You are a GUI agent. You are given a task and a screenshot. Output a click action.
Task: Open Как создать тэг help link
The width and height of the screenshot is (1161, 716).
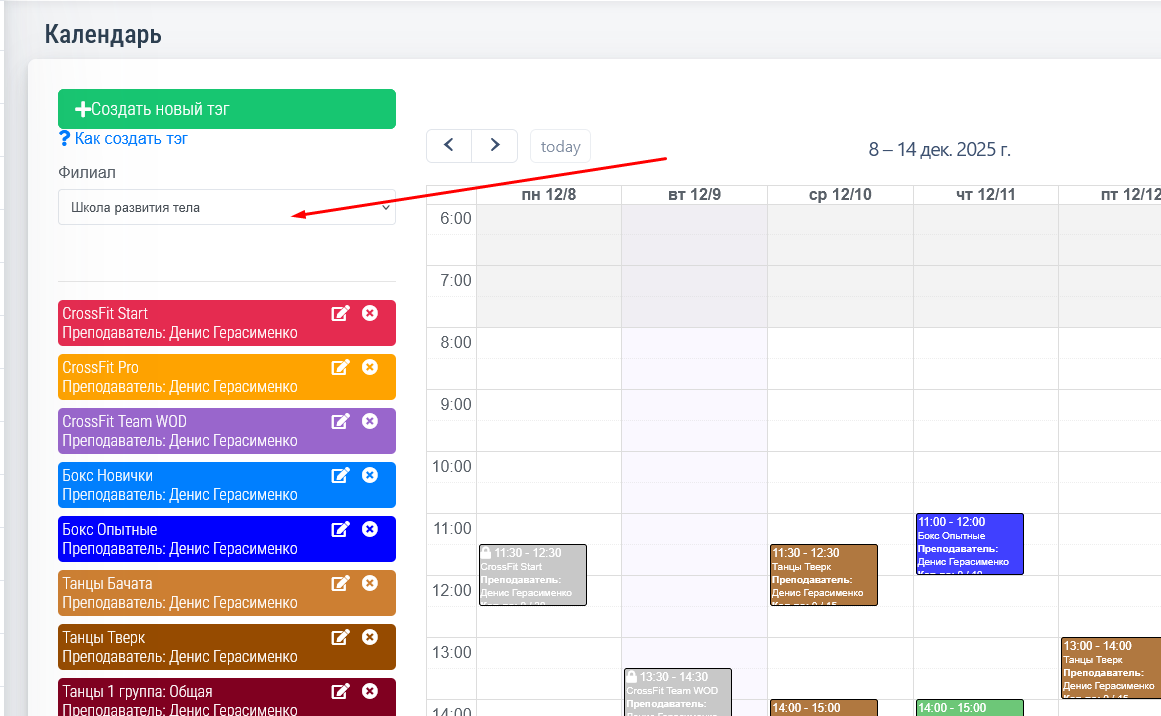coord(130,139)
